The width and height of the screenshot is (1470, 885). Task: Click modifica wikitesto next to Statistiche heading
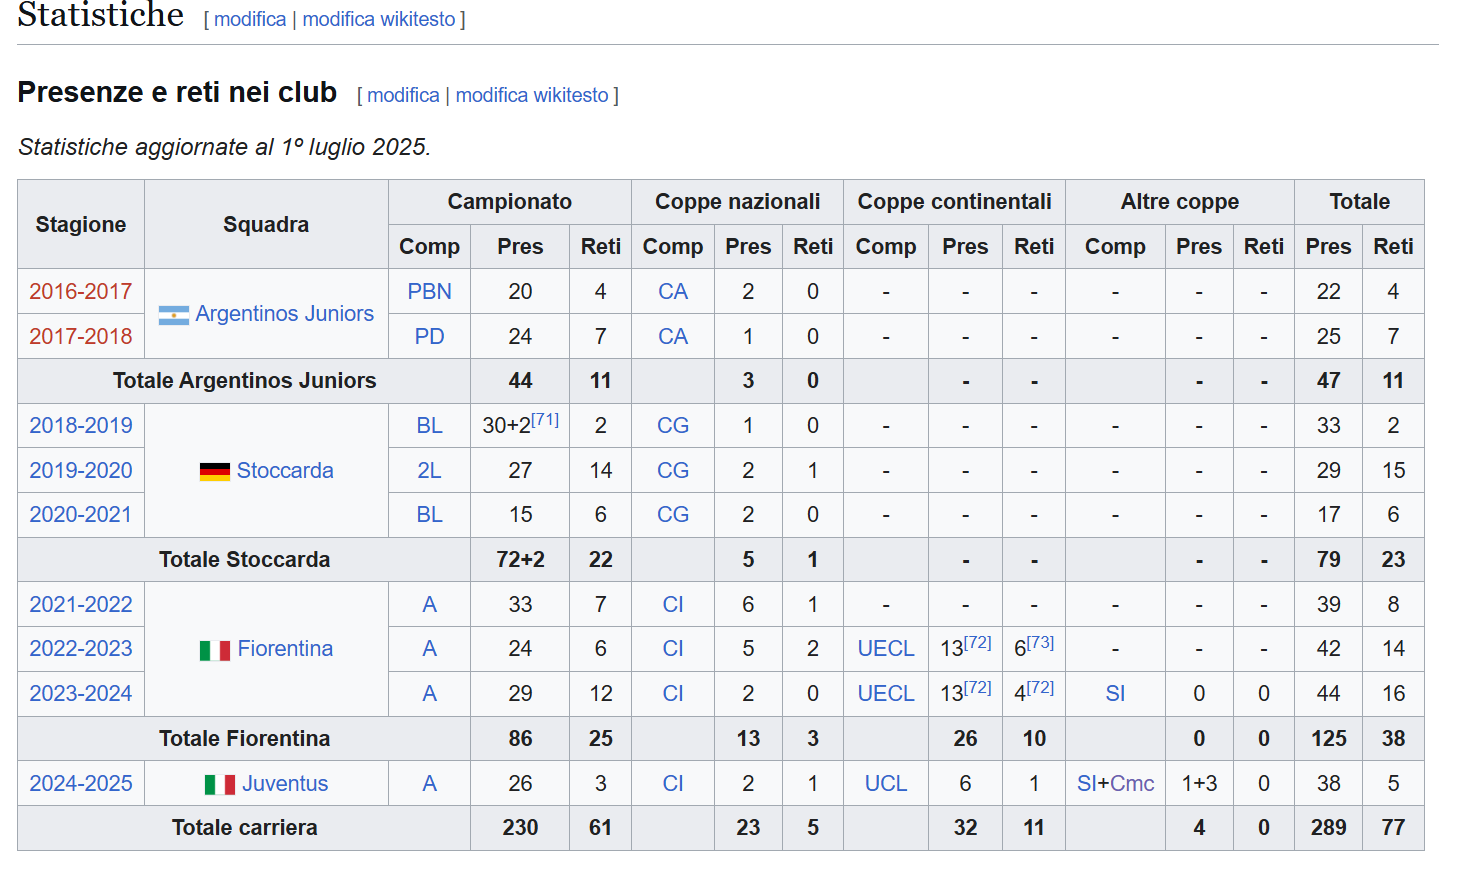click(379, 19)
